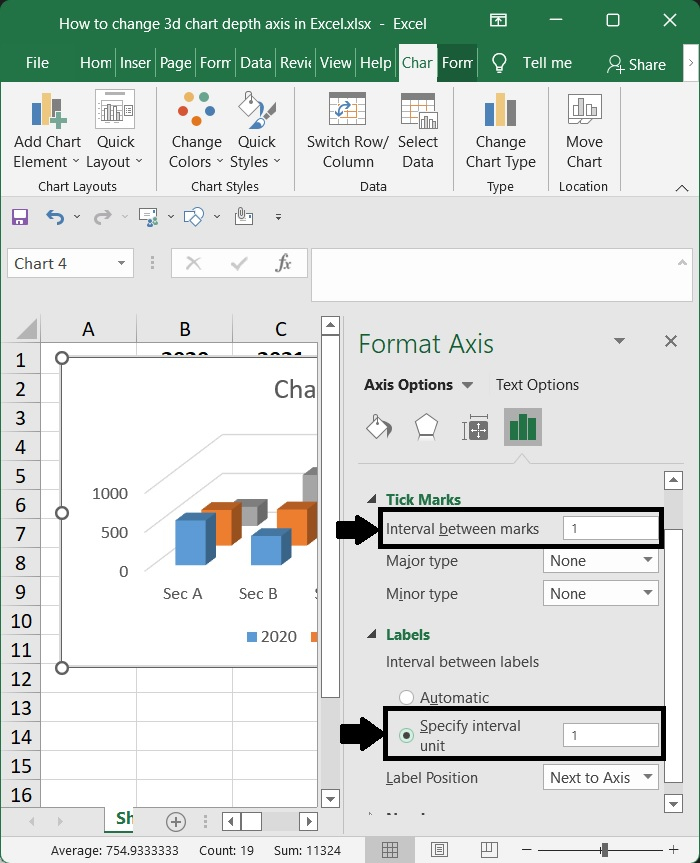Switch to Page Break Preview
The image size is (700, 863).
point(489,850)
